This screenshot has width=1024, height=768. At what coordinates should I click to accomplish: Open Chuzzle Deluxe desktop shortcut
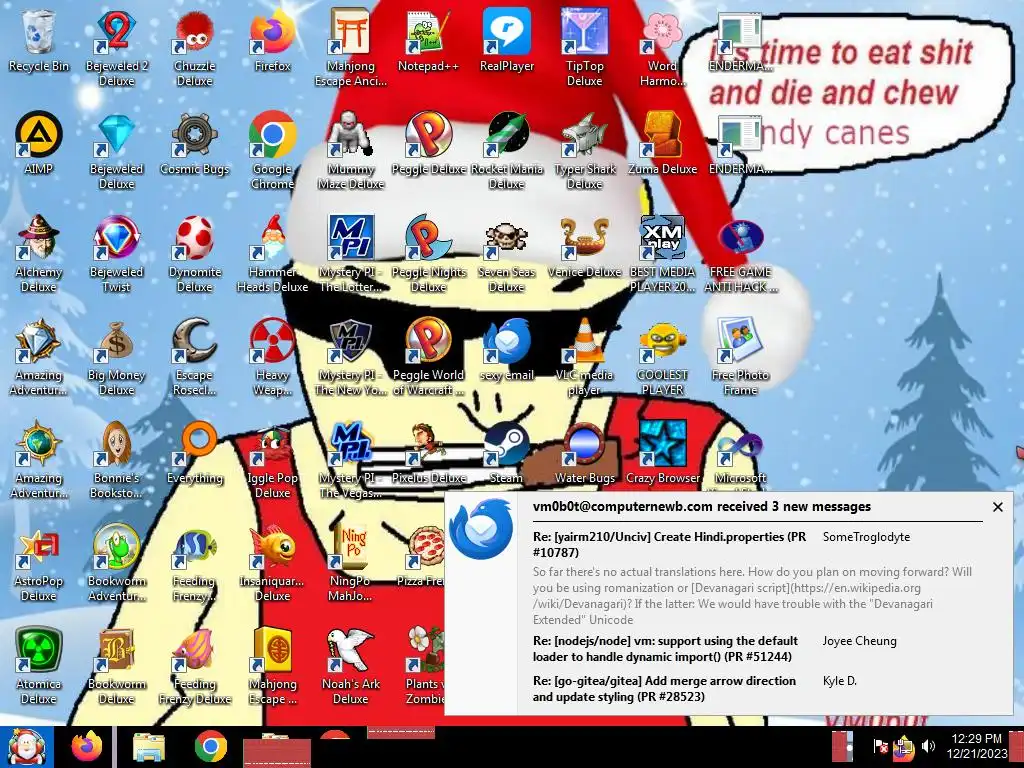pos(195,47)
